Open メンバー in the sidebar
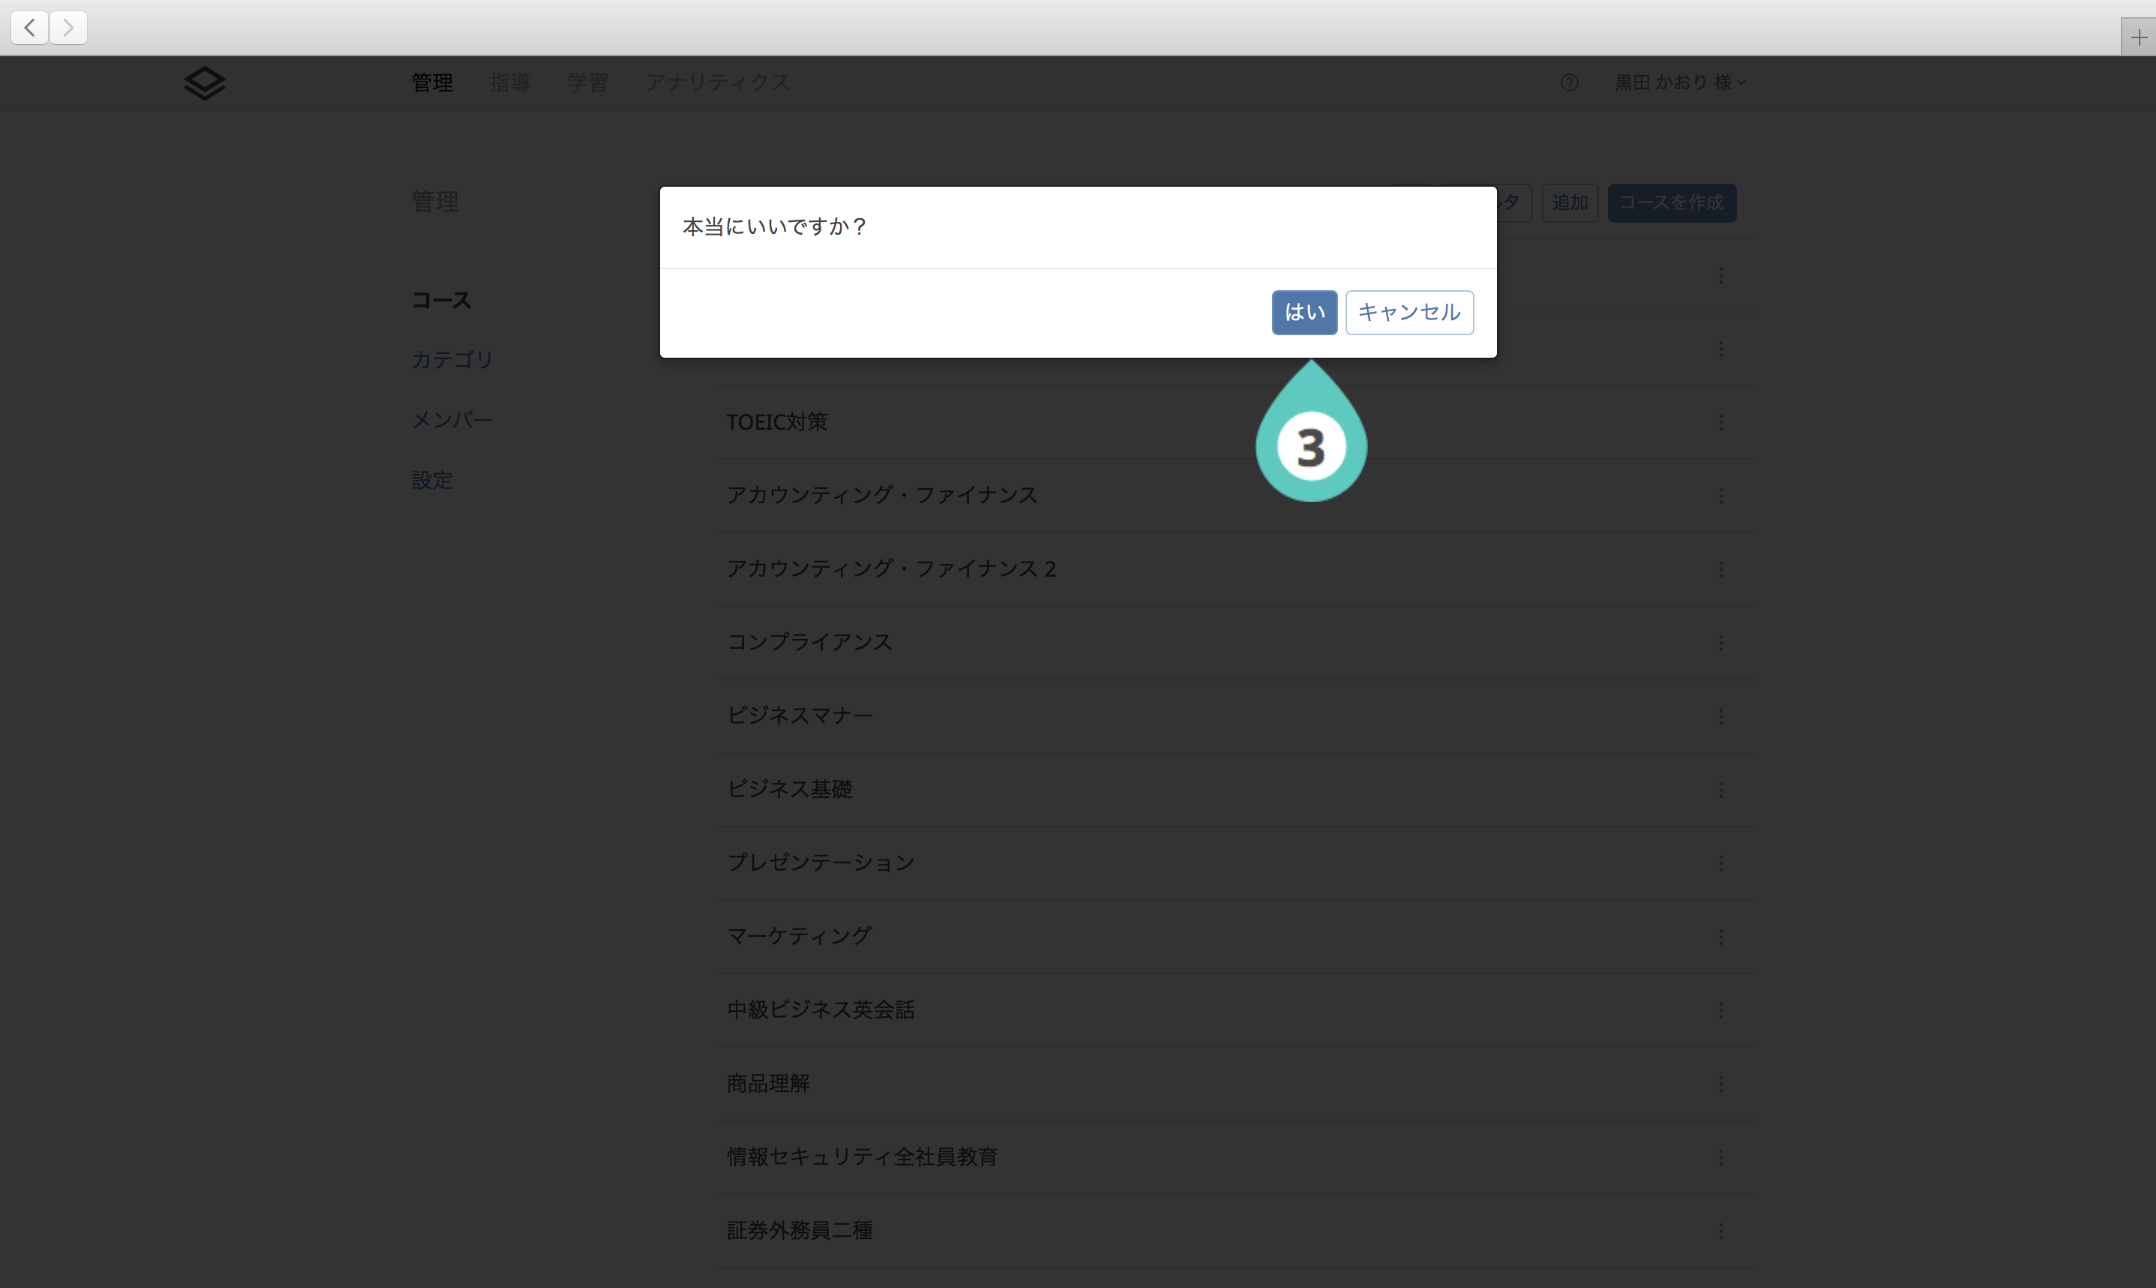The height and width of the screenshot is (1288, 2156). pyautogui.click(x=452, y=420)
